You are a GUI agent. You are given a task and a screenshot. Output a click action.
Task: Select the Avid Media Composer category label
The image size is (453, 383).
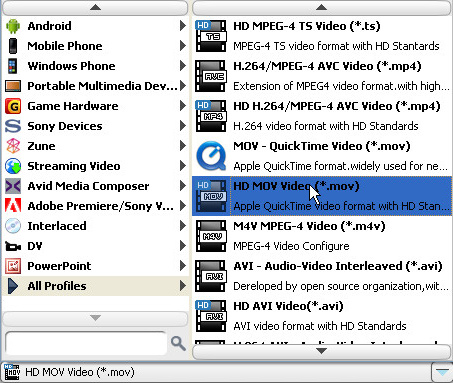click(88, 186)
